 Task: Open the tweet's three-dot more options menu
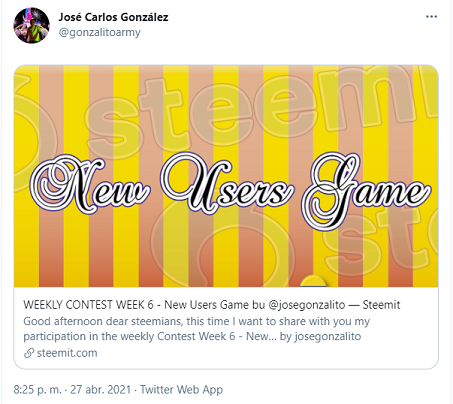(x=431, y=17)
